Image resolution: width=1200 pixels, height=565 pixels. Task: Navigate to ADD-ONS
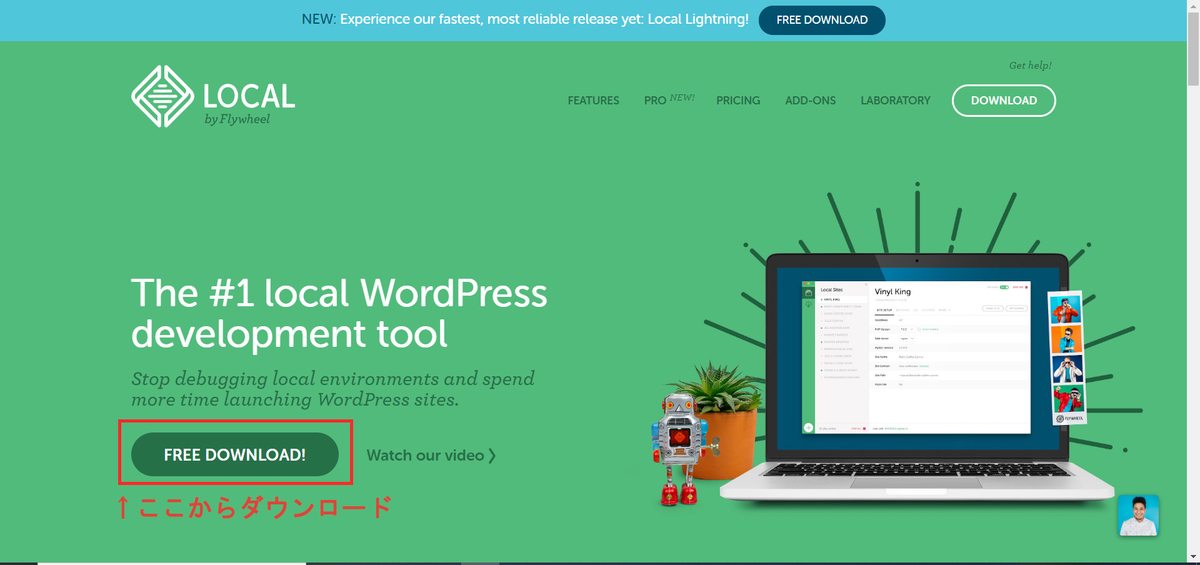tap(810, 100)
